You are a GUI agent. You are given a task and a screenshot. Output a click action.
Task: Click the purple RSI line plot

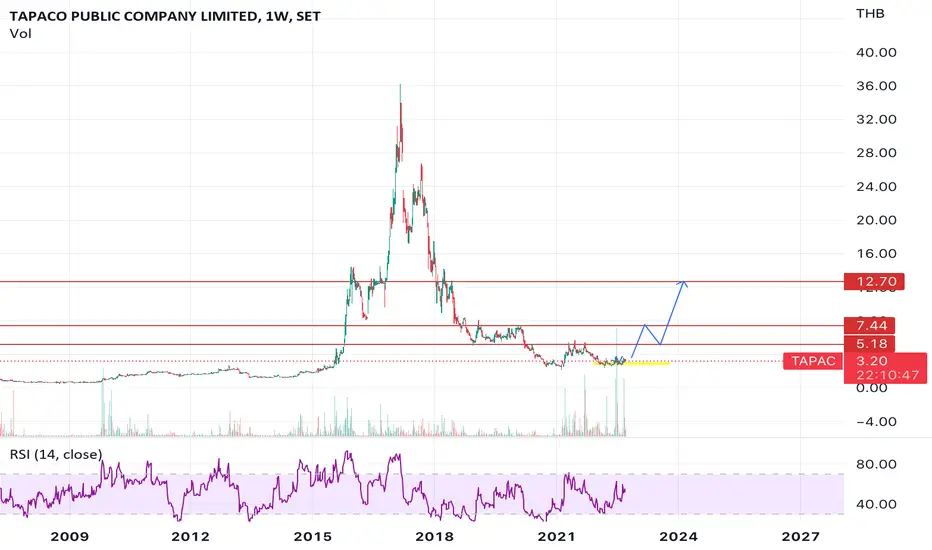pyautogui.click(x=313, y=488)
